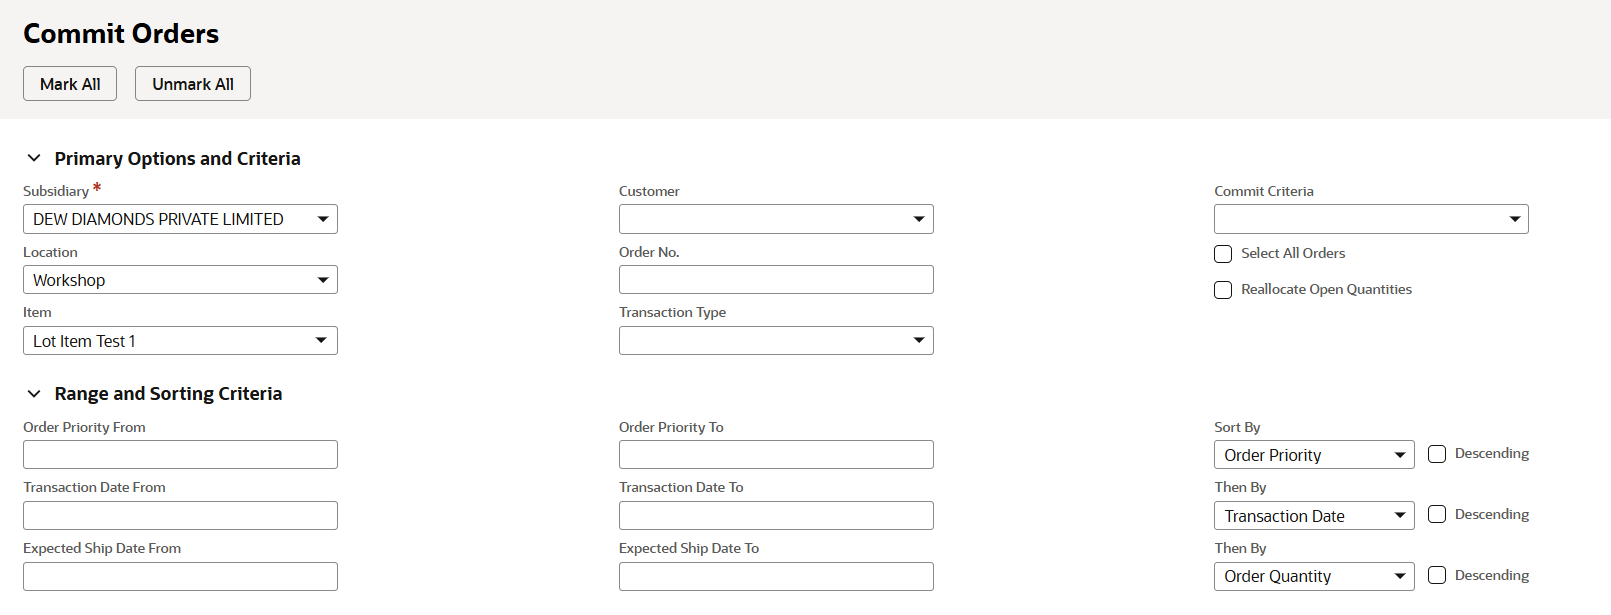Open the Location dropdown showing Workshop

180,280
